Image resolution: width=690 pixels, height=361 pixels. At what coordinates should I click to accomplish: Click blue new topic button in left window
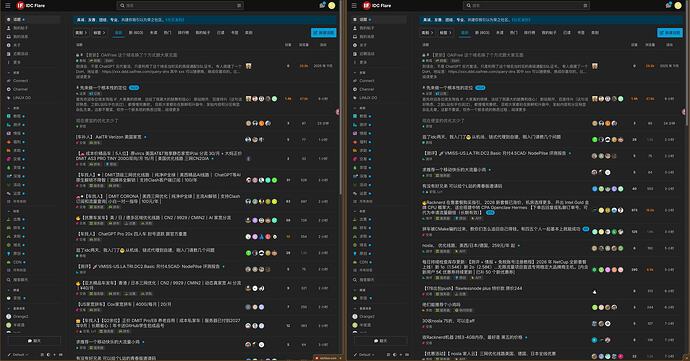coord(323,33)
